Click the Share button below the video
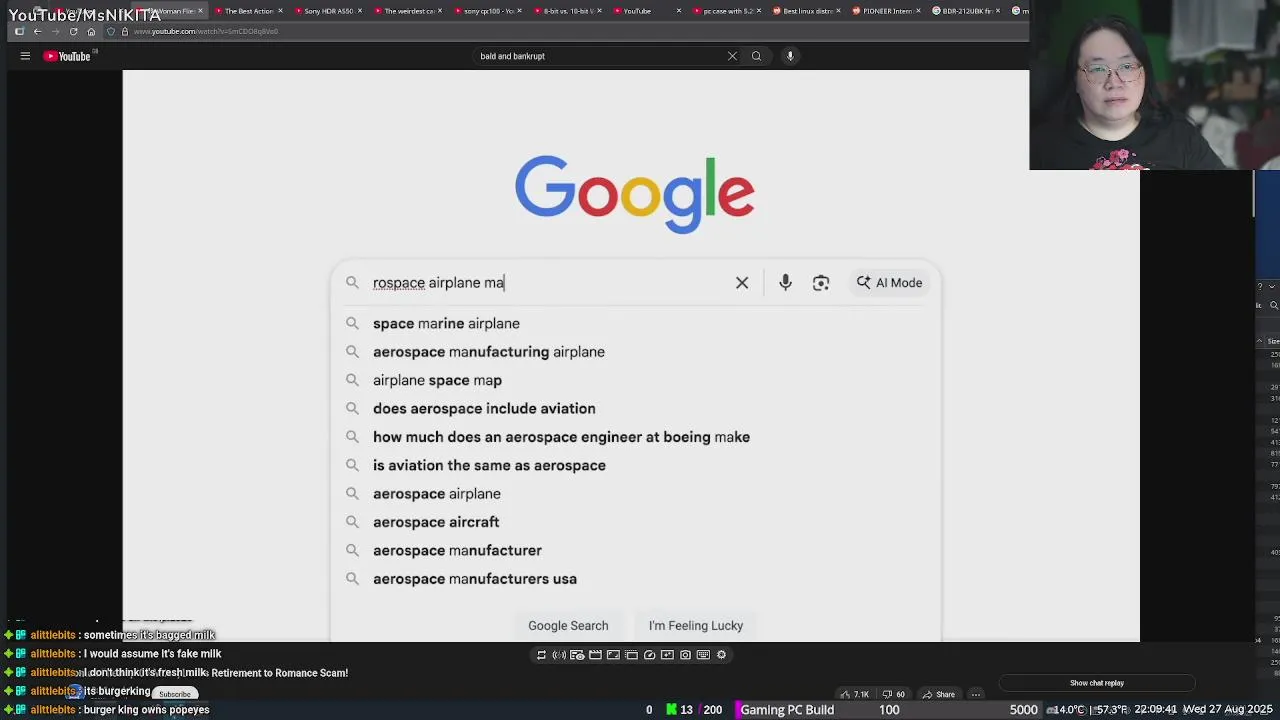Screen dimensions: 1280x720 point(938,694)
